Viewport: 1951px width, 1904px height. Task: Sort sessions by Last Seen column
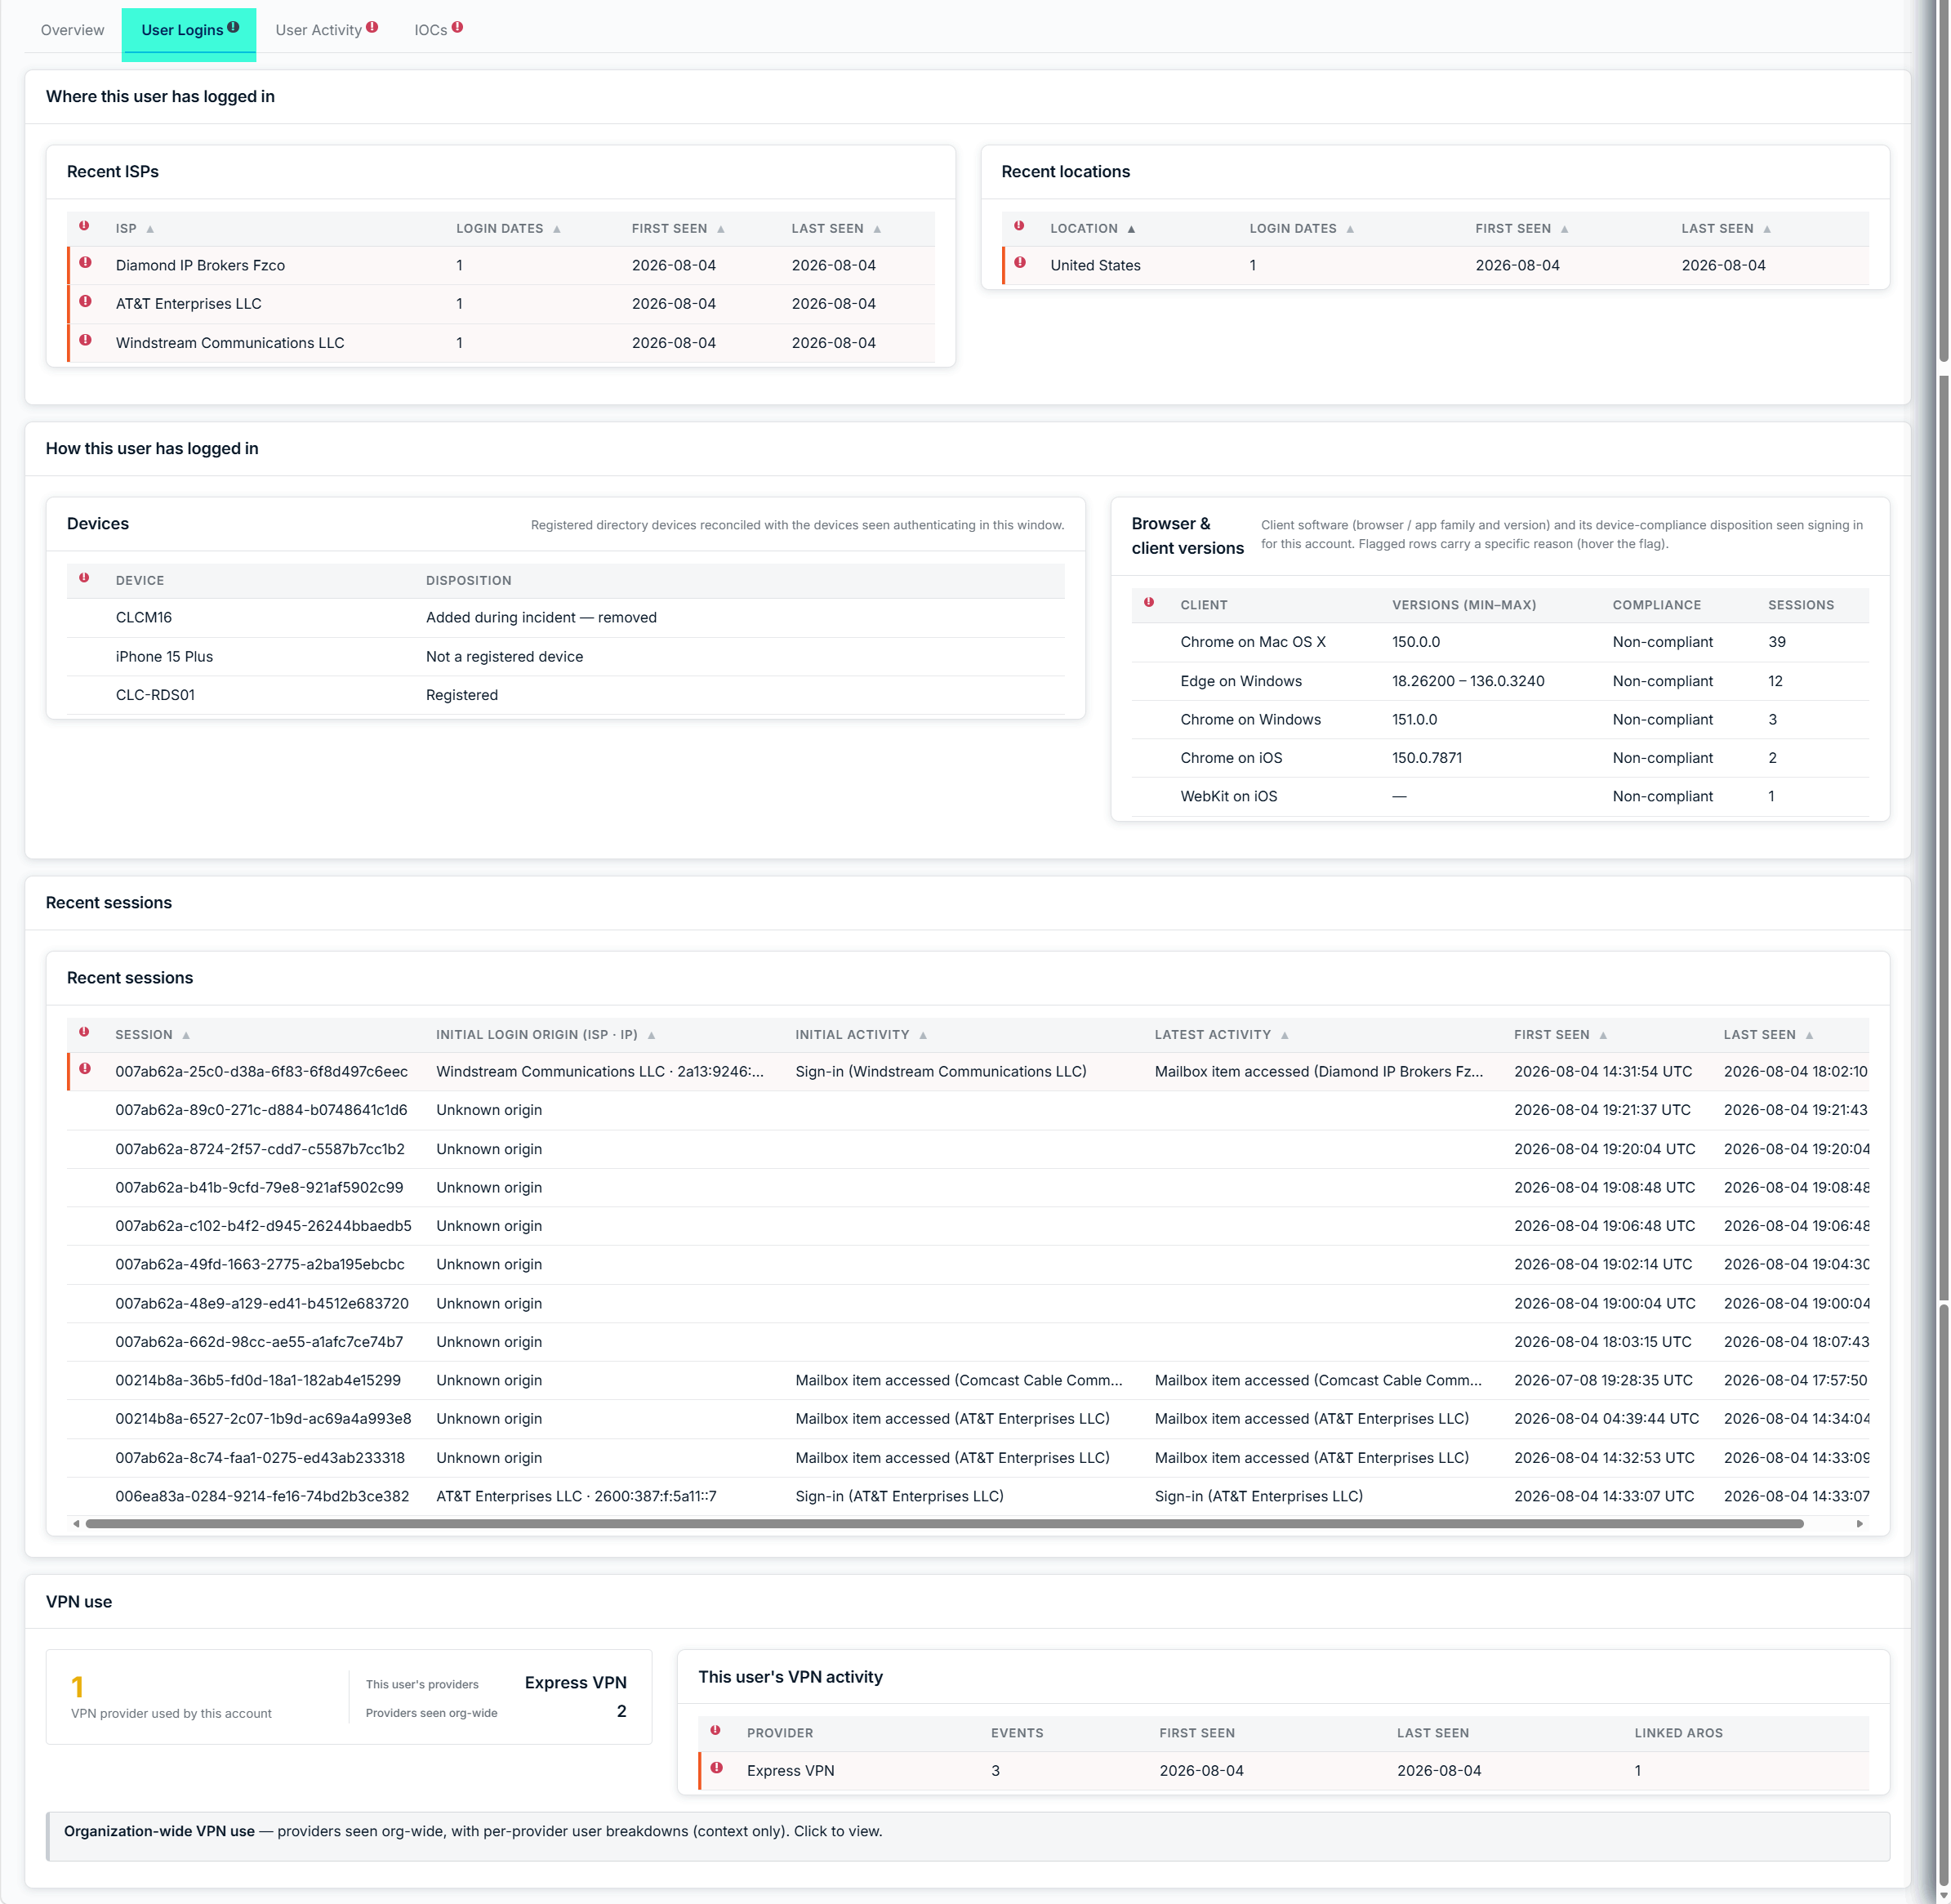(x=1767, y=1035)
